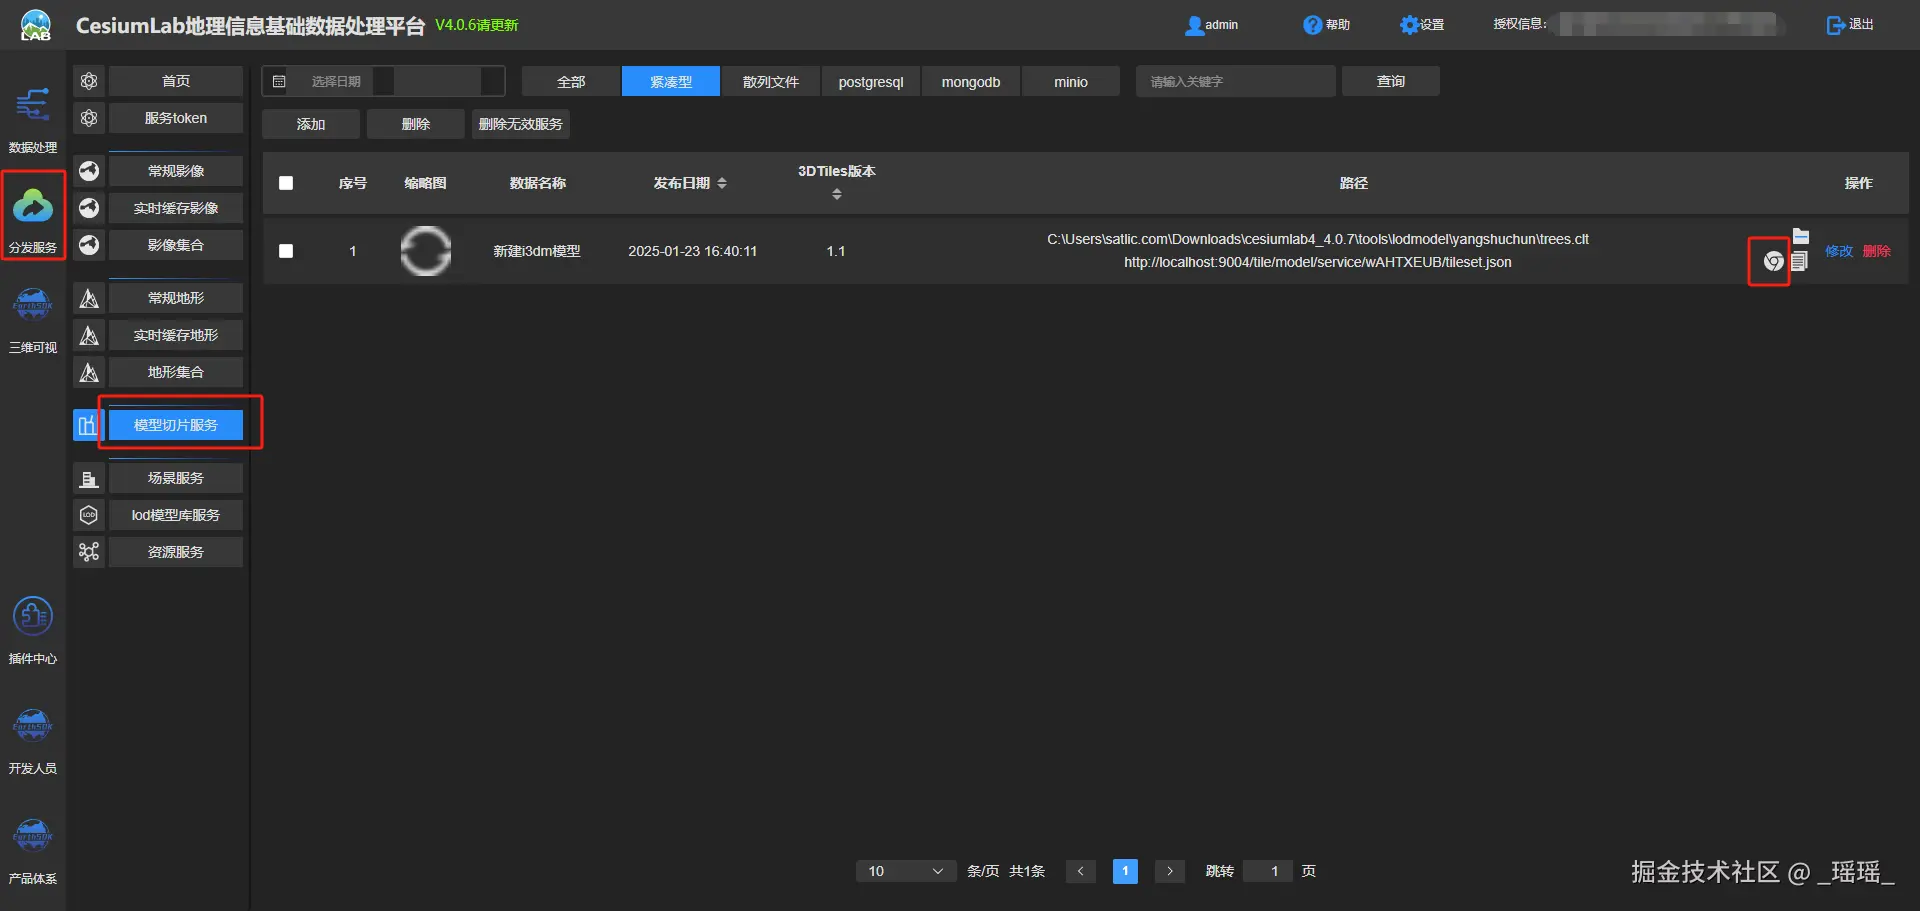1920x911 pixels.
Task: Click the 3DTiles version value 1.1
Action: (x=836, y=251)
